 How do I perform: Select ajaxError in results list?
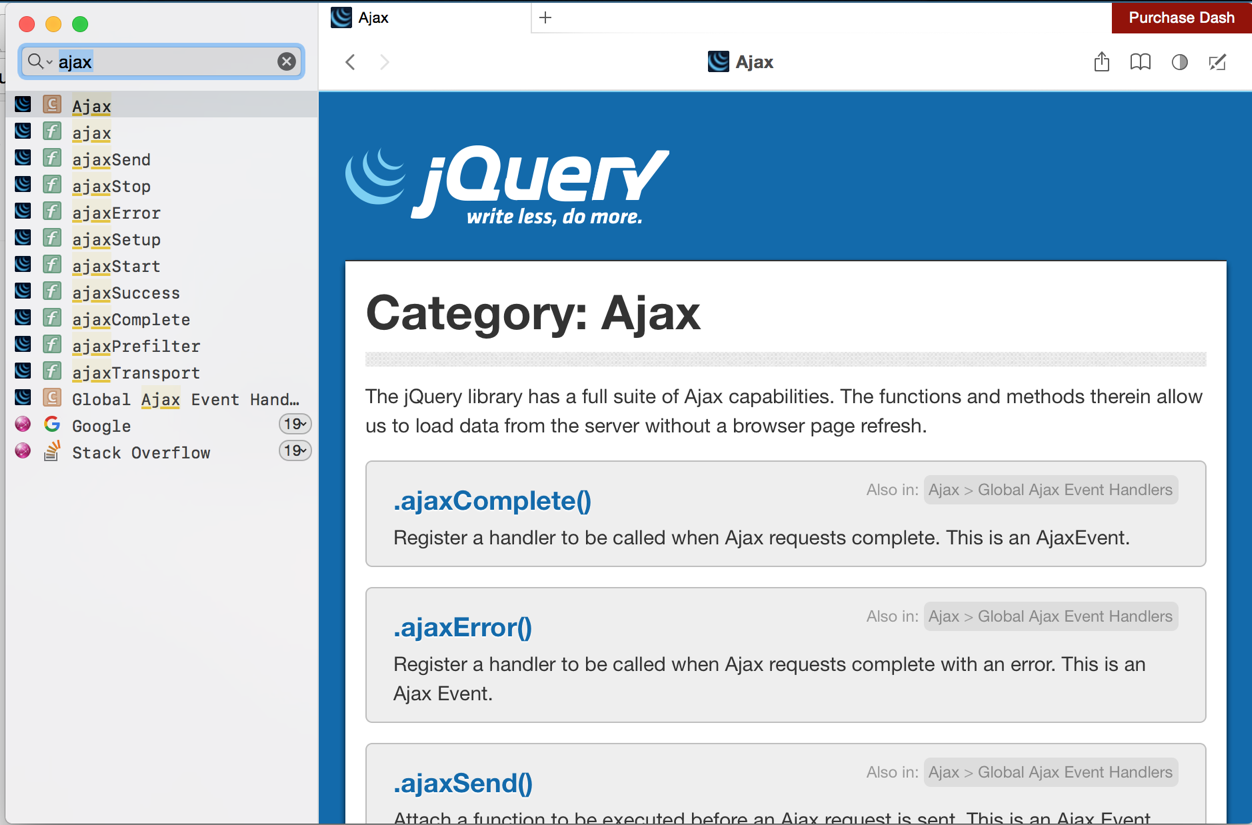161,212
